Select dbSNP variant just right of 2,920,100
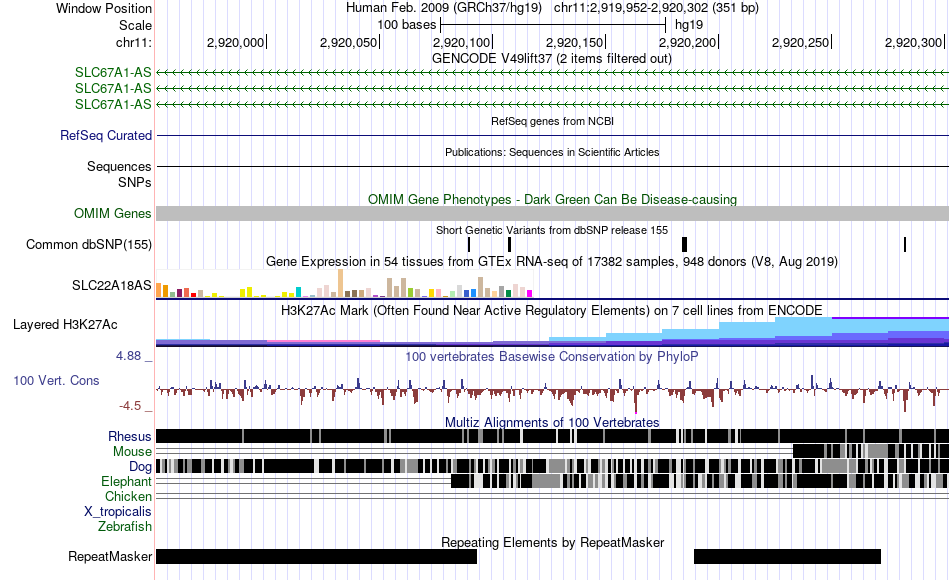Image resolution: width=950 pixels, height=580 pixels. [x=510, y=244]
